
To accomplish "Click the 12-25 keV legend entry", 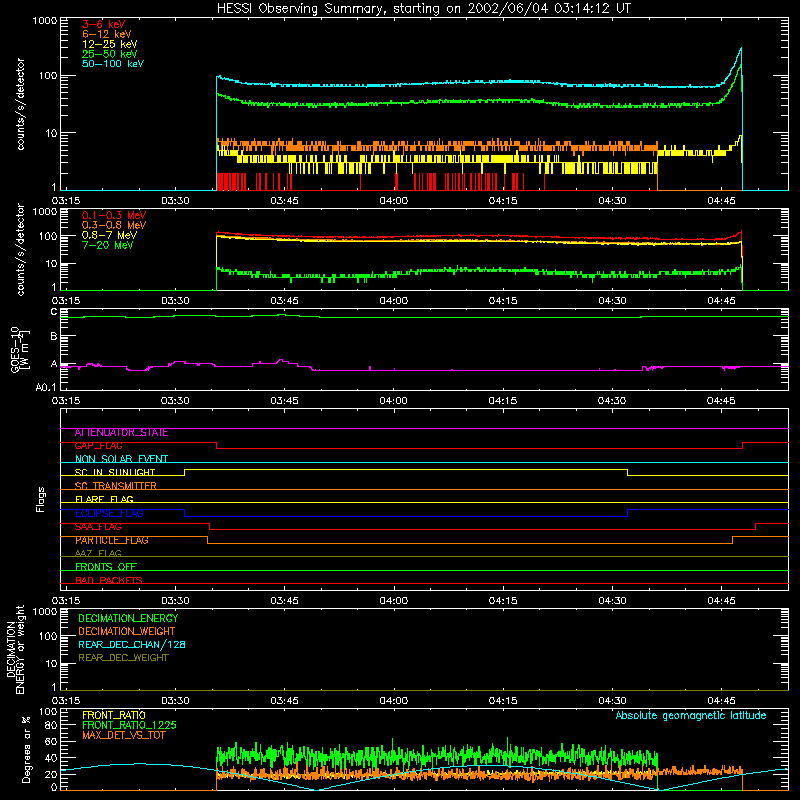I will pos(110,44).
